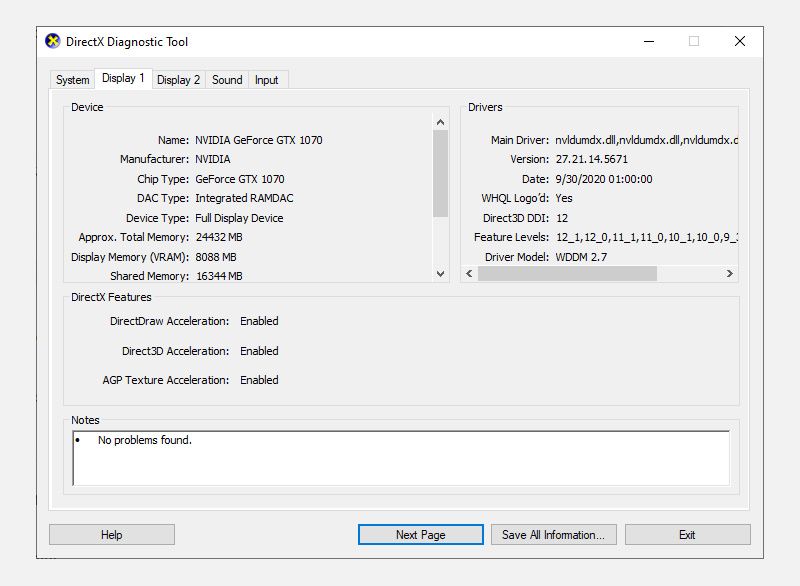Click the Drivers panel right scroll arrow

point(731,273)
